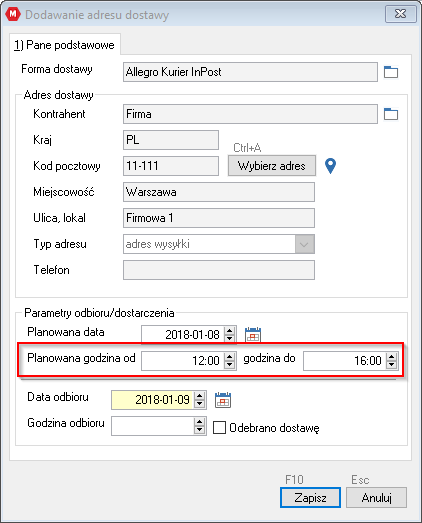Click the Kod pocztowy field
The width and height of the screenshot is (422, 523).
(171, 166)
